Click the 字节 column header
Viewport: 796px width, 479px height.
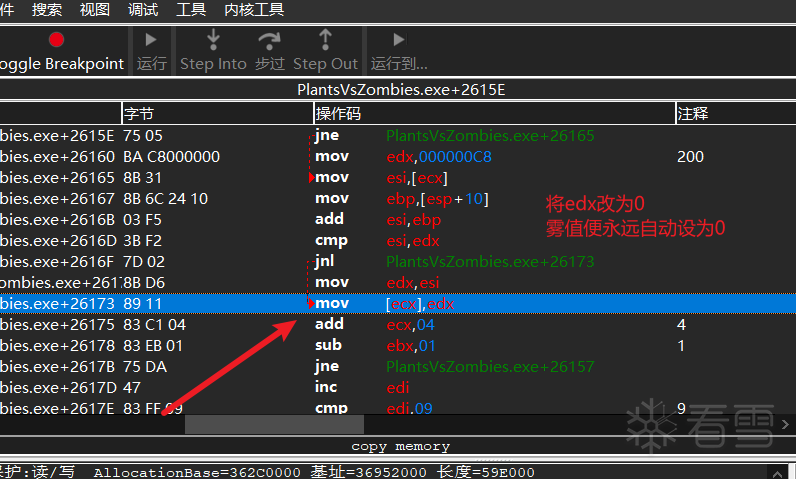pos(218,113)
